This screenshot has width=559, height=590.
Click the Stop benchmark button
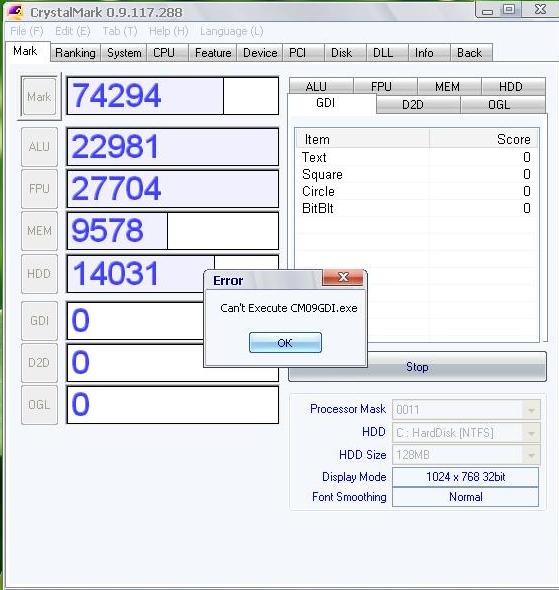tap(417, 366)
